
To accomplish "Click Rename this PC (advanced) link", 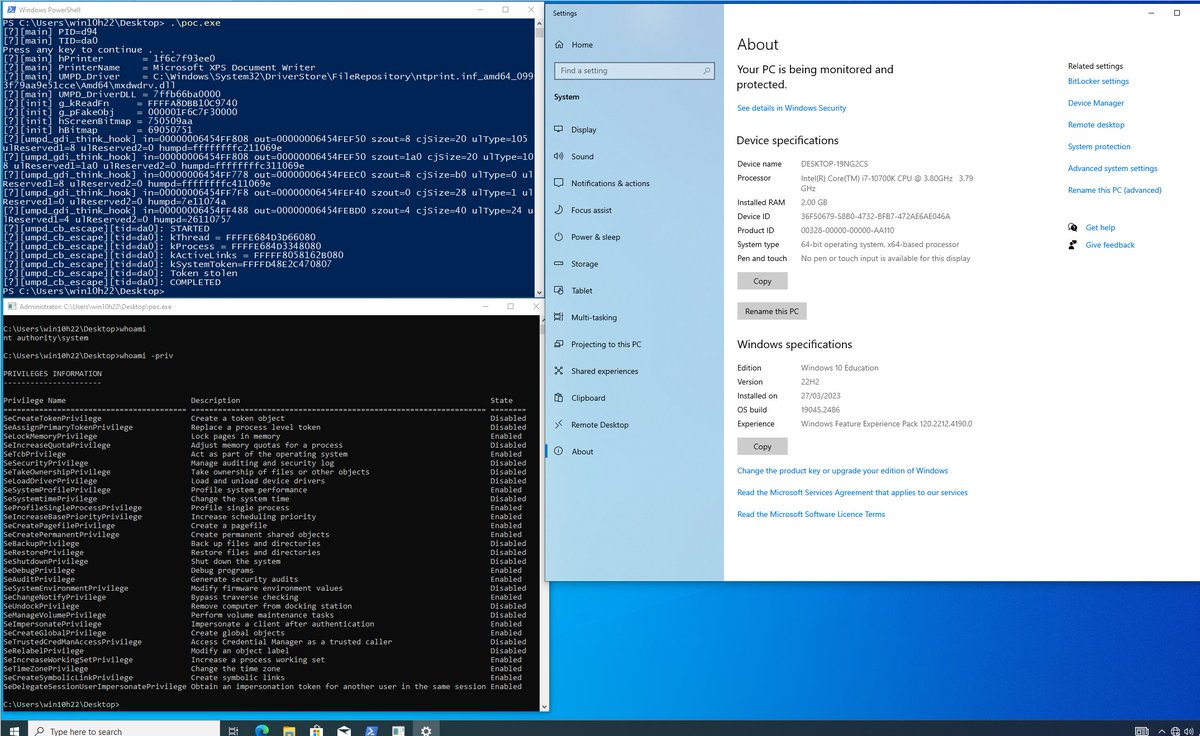I will [x=1115, y=190].
